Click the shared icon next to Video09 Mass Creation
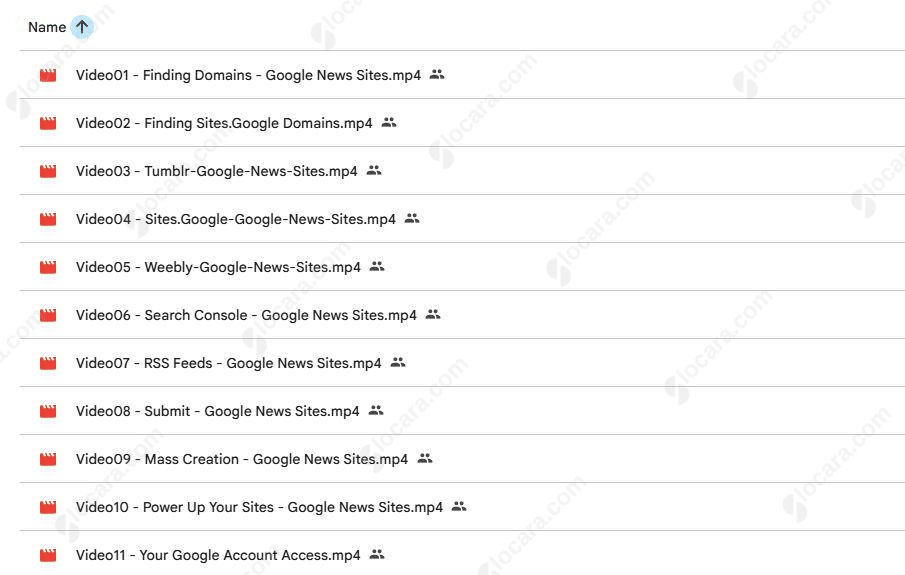Screen dimensions: 905x575 click(x=425, y=459)
